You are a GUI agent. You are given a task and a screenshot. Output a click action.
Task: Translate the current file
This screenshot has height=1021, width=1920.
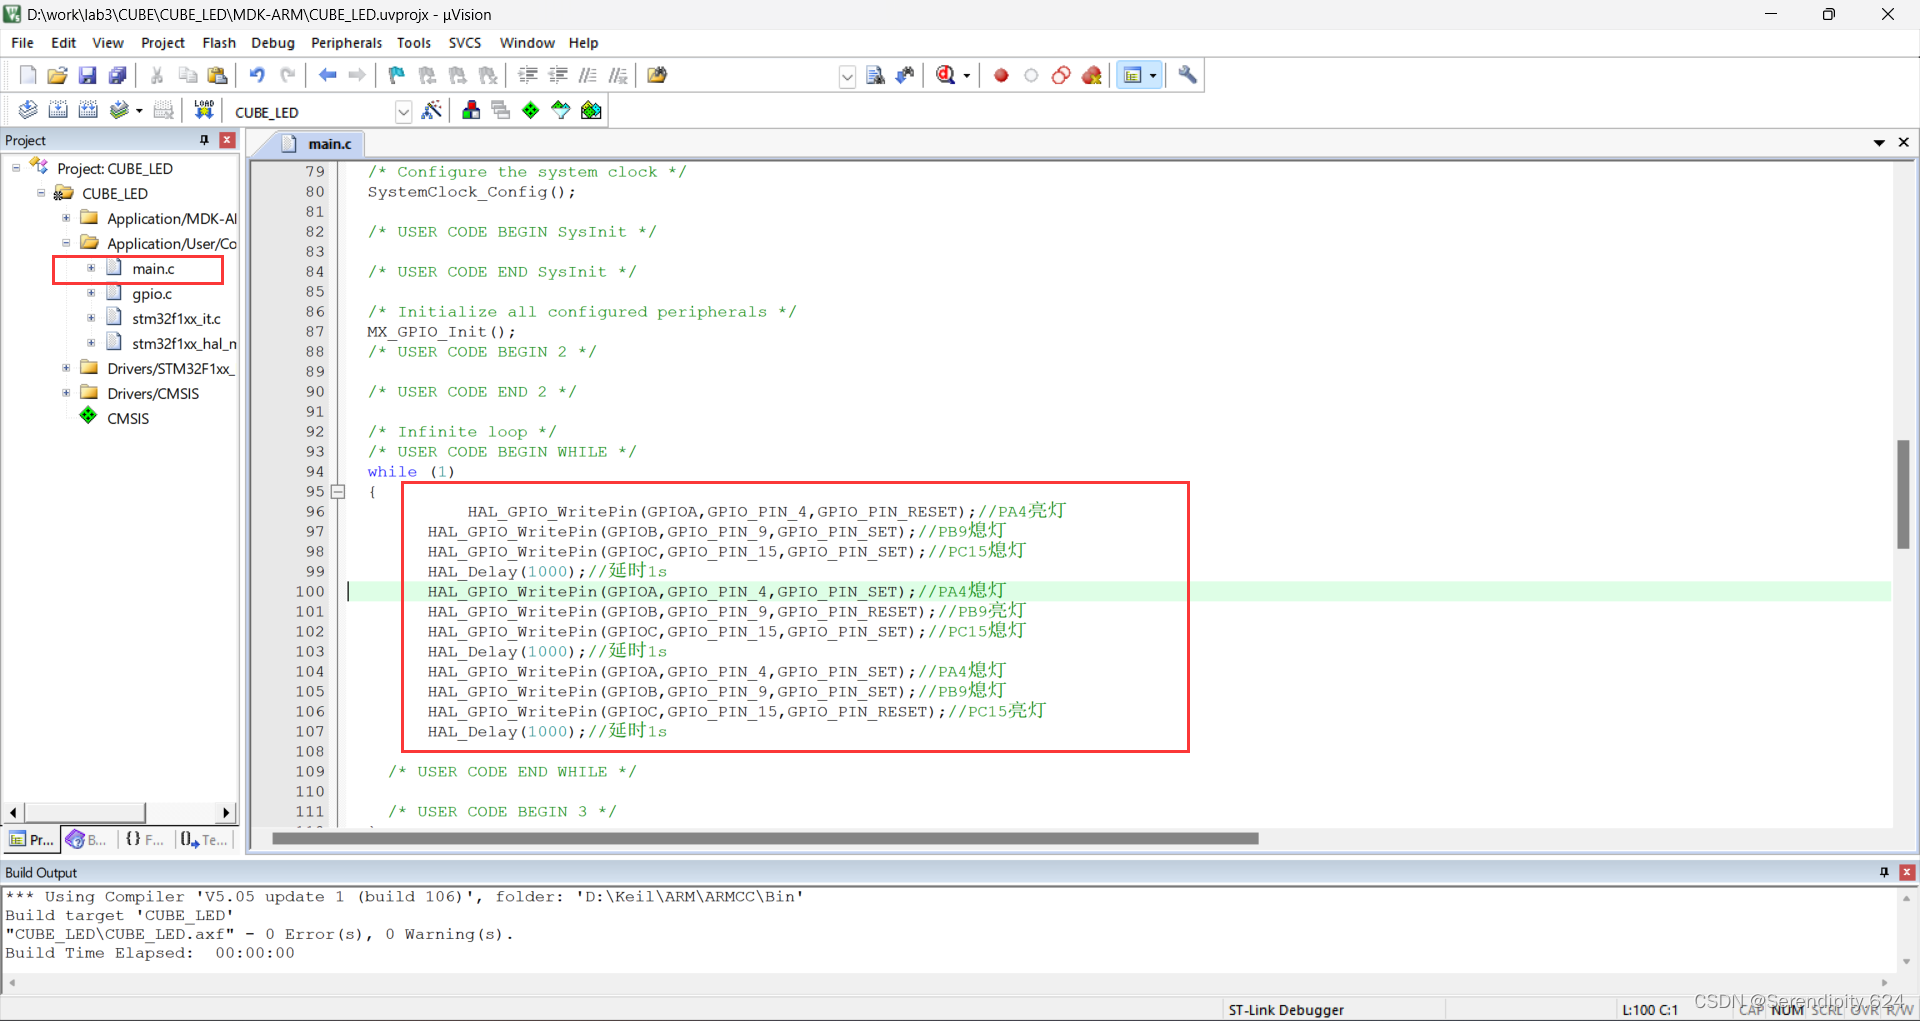tap(28, 110)
